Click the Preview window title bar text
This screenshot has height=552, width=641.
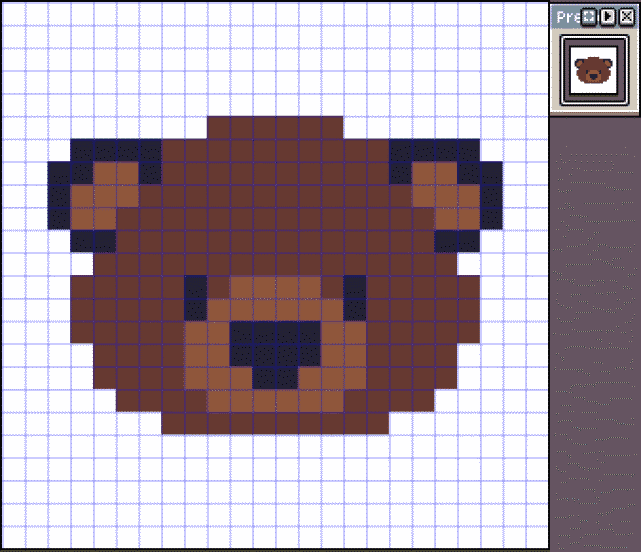(x=569, y=17)
